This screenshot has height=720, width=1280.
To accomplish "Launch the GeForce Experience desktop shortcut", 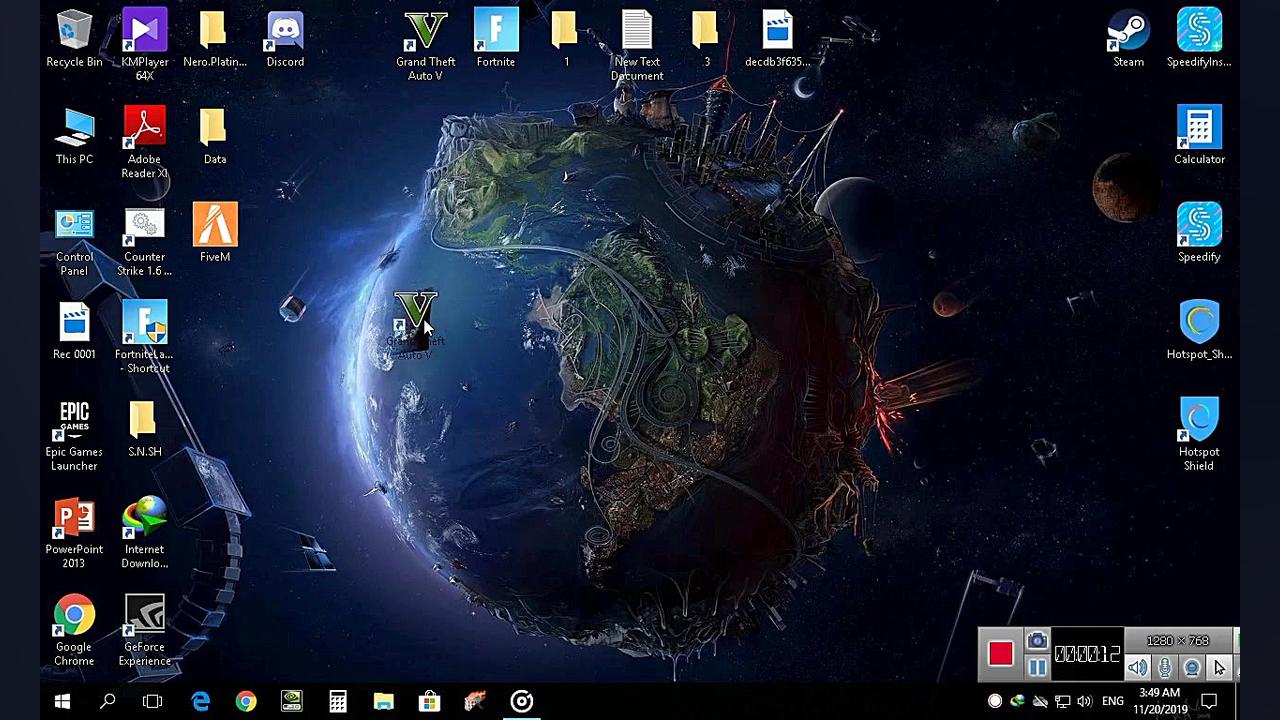I will pyautogui.click(x=144, y=631).
